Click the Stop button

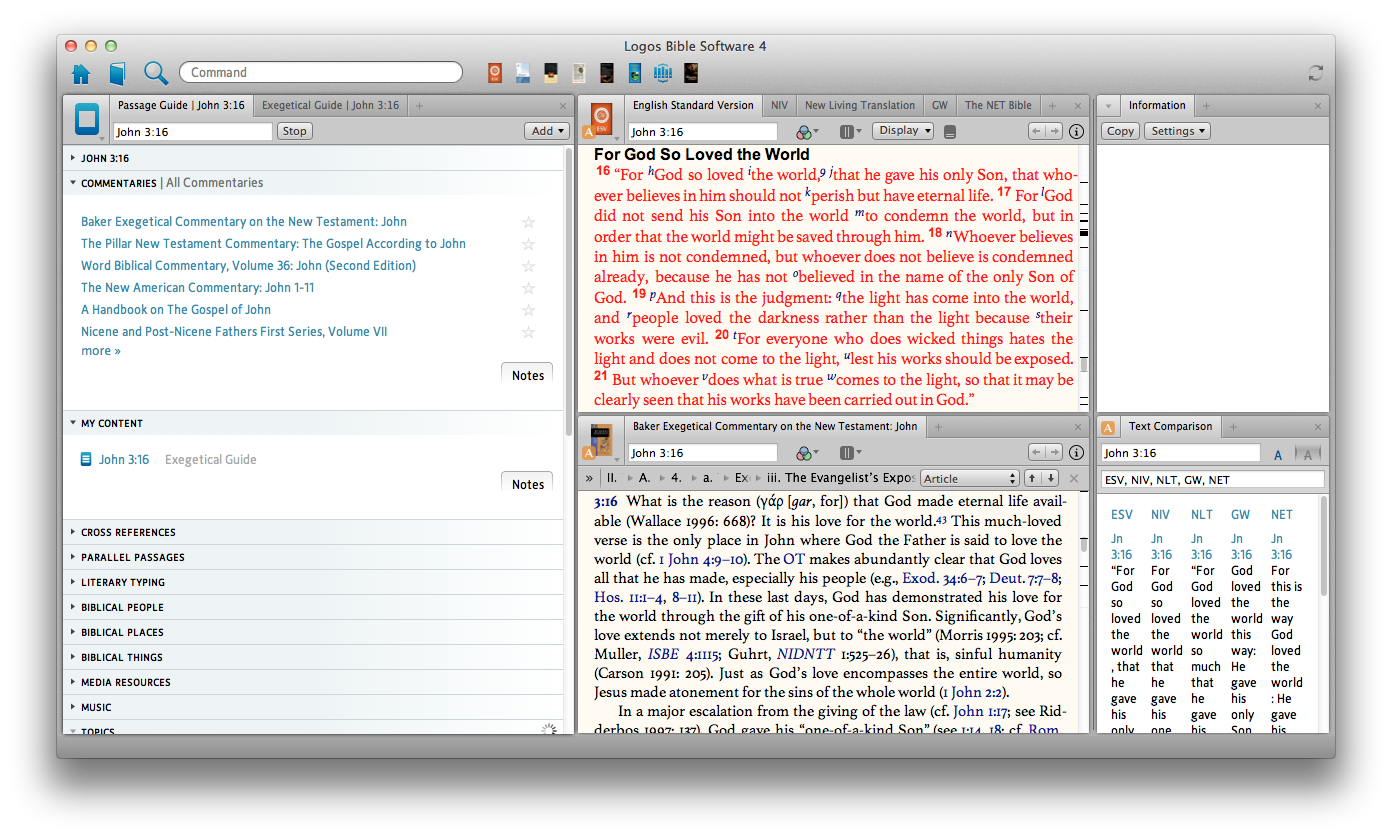pyautogui.click(x=295, y=131)
